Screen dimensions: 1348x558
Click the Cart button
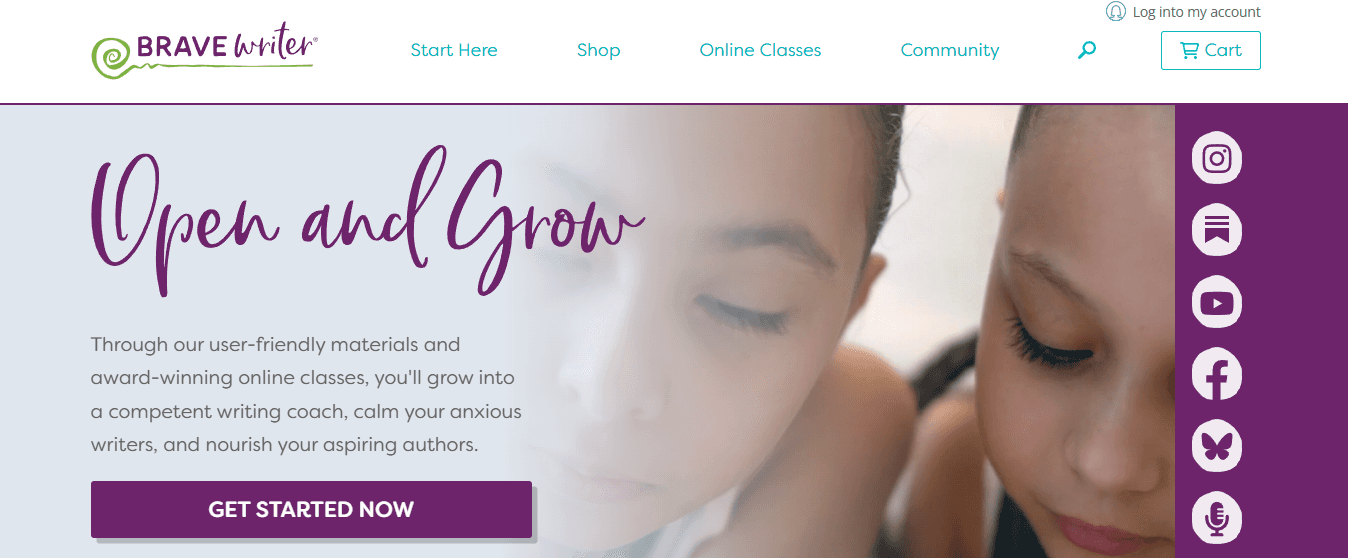pos(1210,50)
